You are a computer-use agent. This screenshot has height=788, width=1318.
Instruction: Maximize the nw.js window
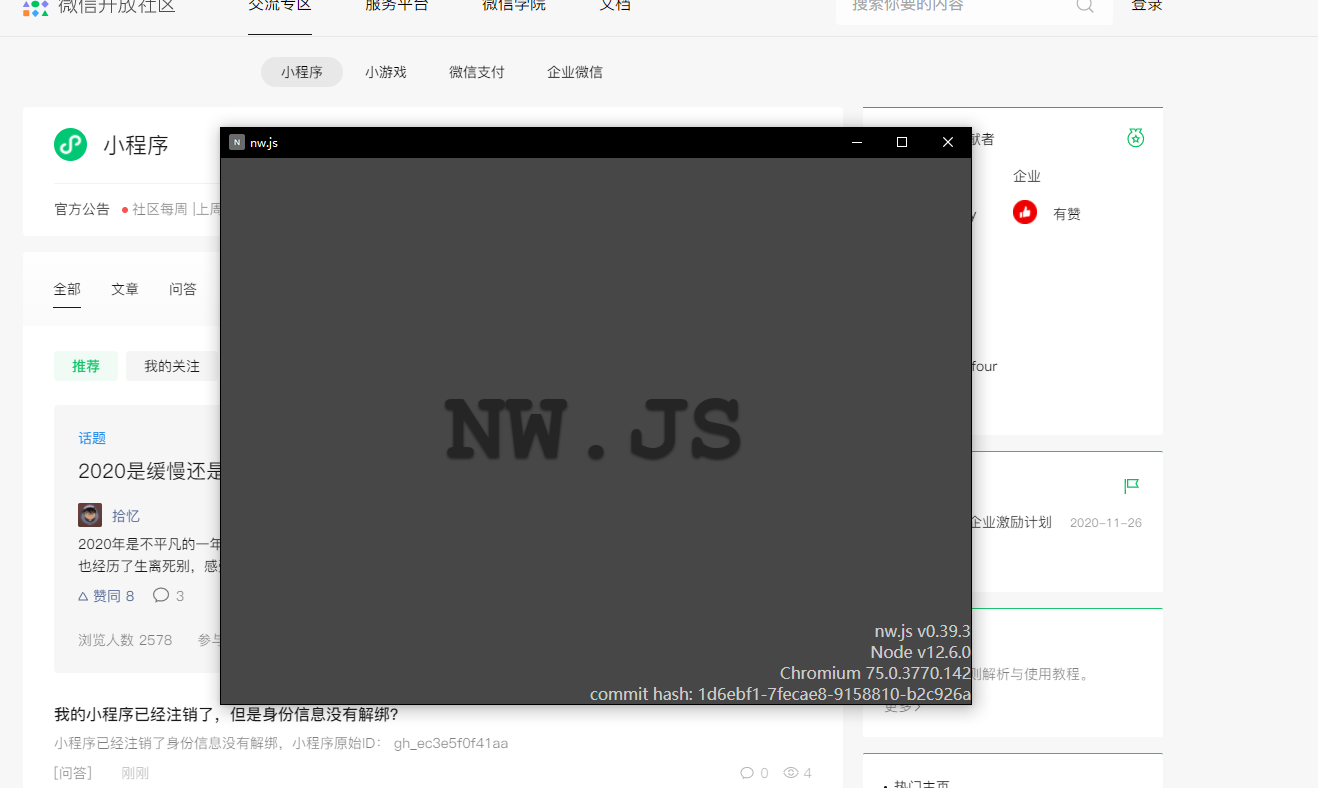(902, 142)
